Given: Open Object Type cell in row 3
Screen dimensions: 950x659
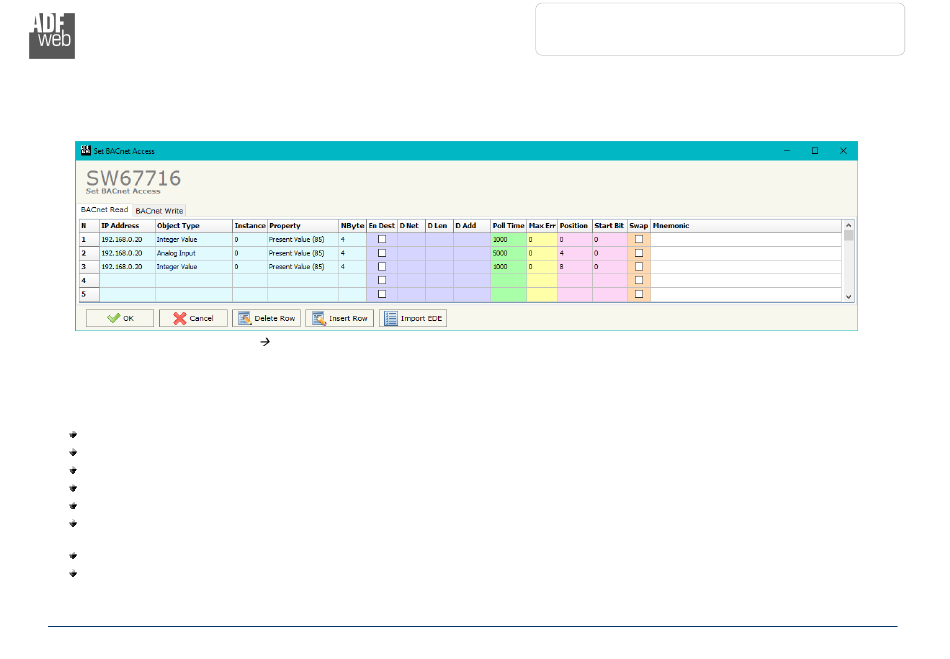Looking at the screenshot, I should tap(193, 267).
